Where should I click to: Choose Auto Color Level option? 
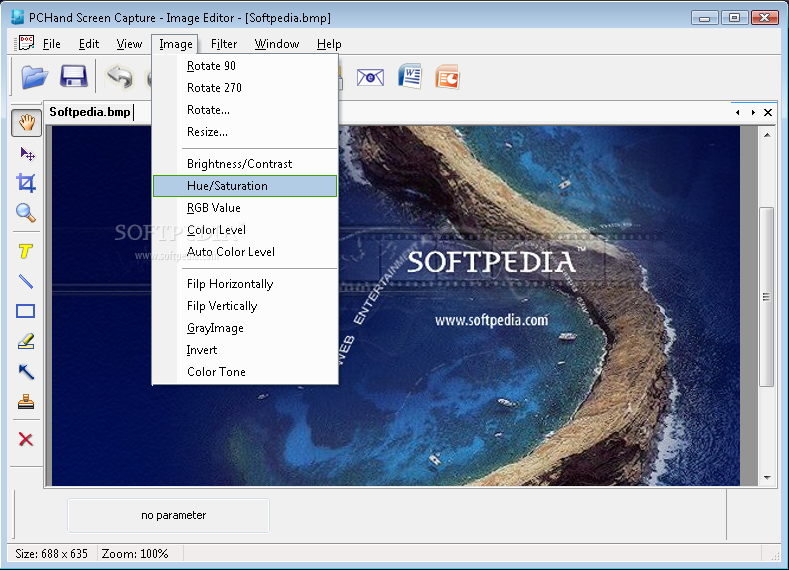pyautogui.click(x=245, y=252)
